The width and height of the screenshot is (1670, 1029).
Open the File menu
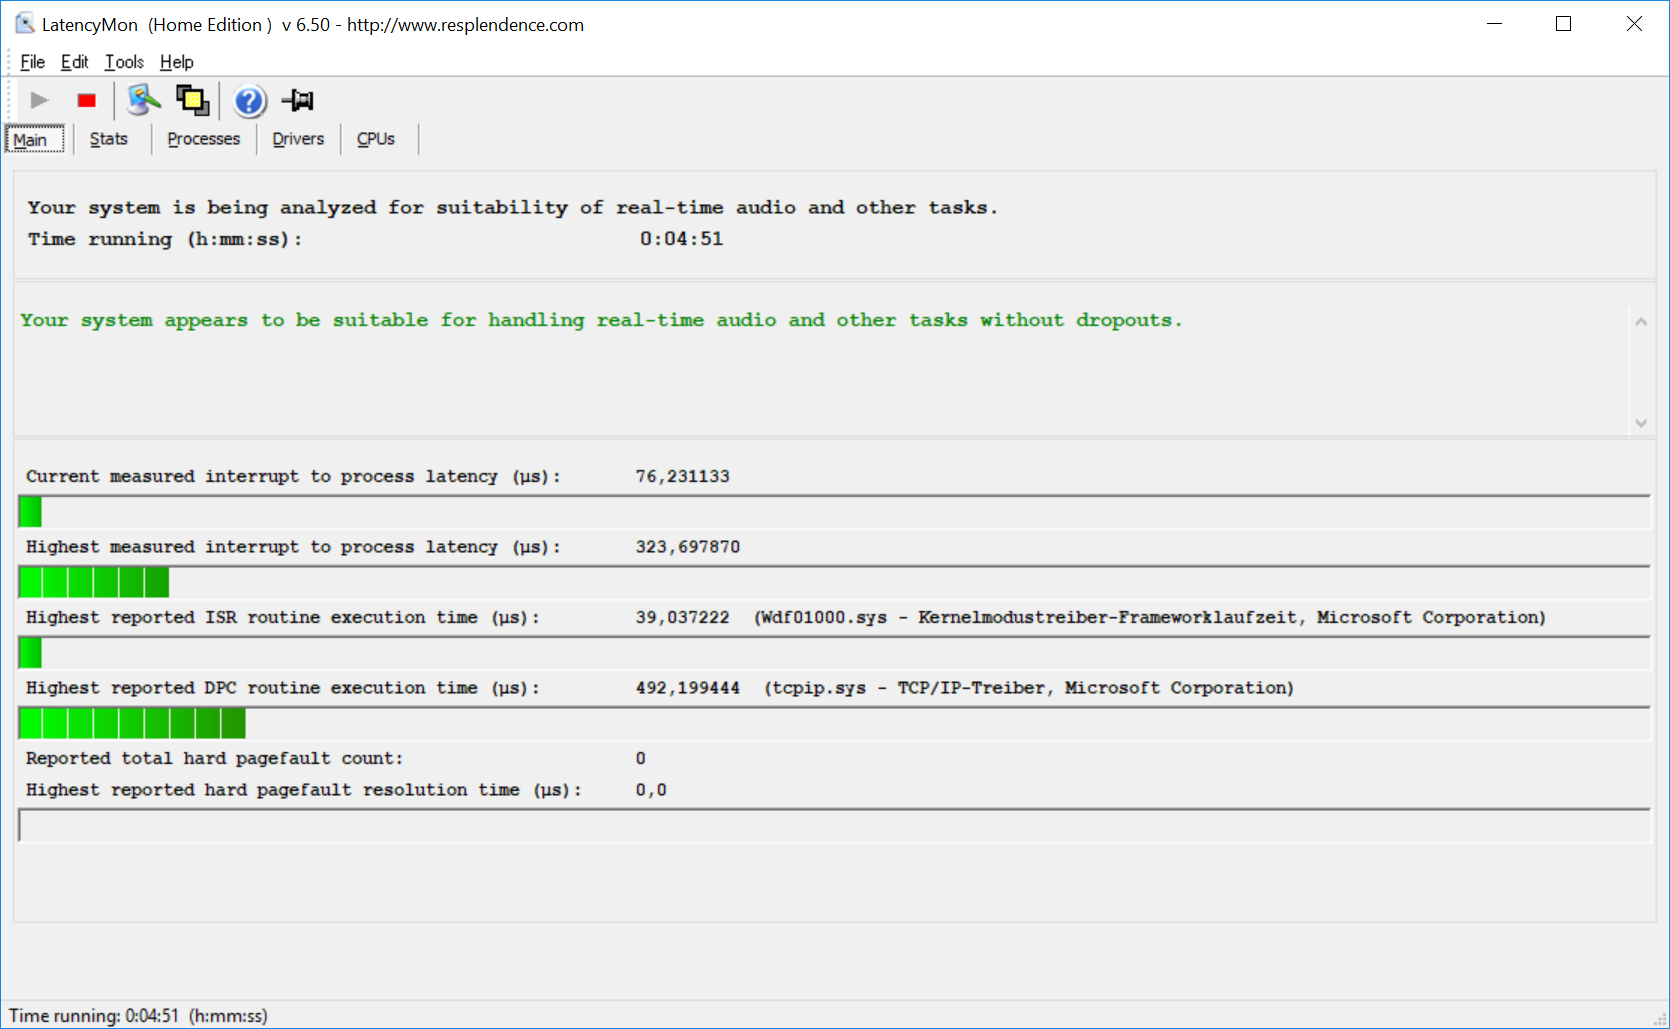pyautogui.click(x=32, y=62)
